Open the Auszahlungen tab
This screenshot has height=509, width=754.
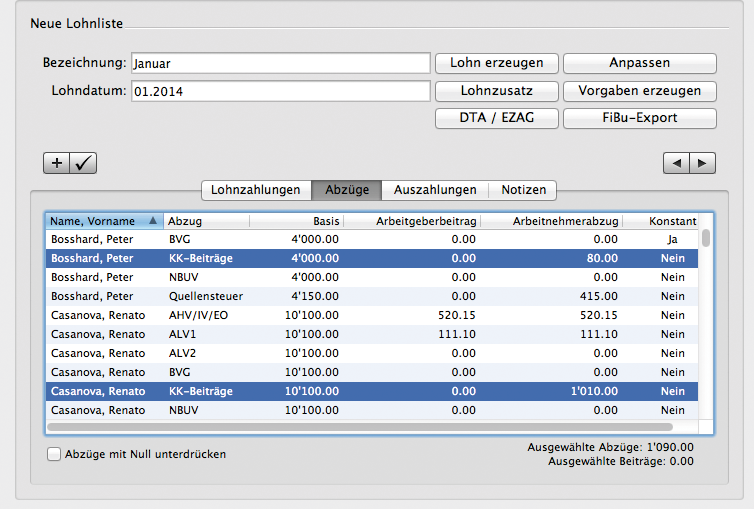(x=434, y=189)
